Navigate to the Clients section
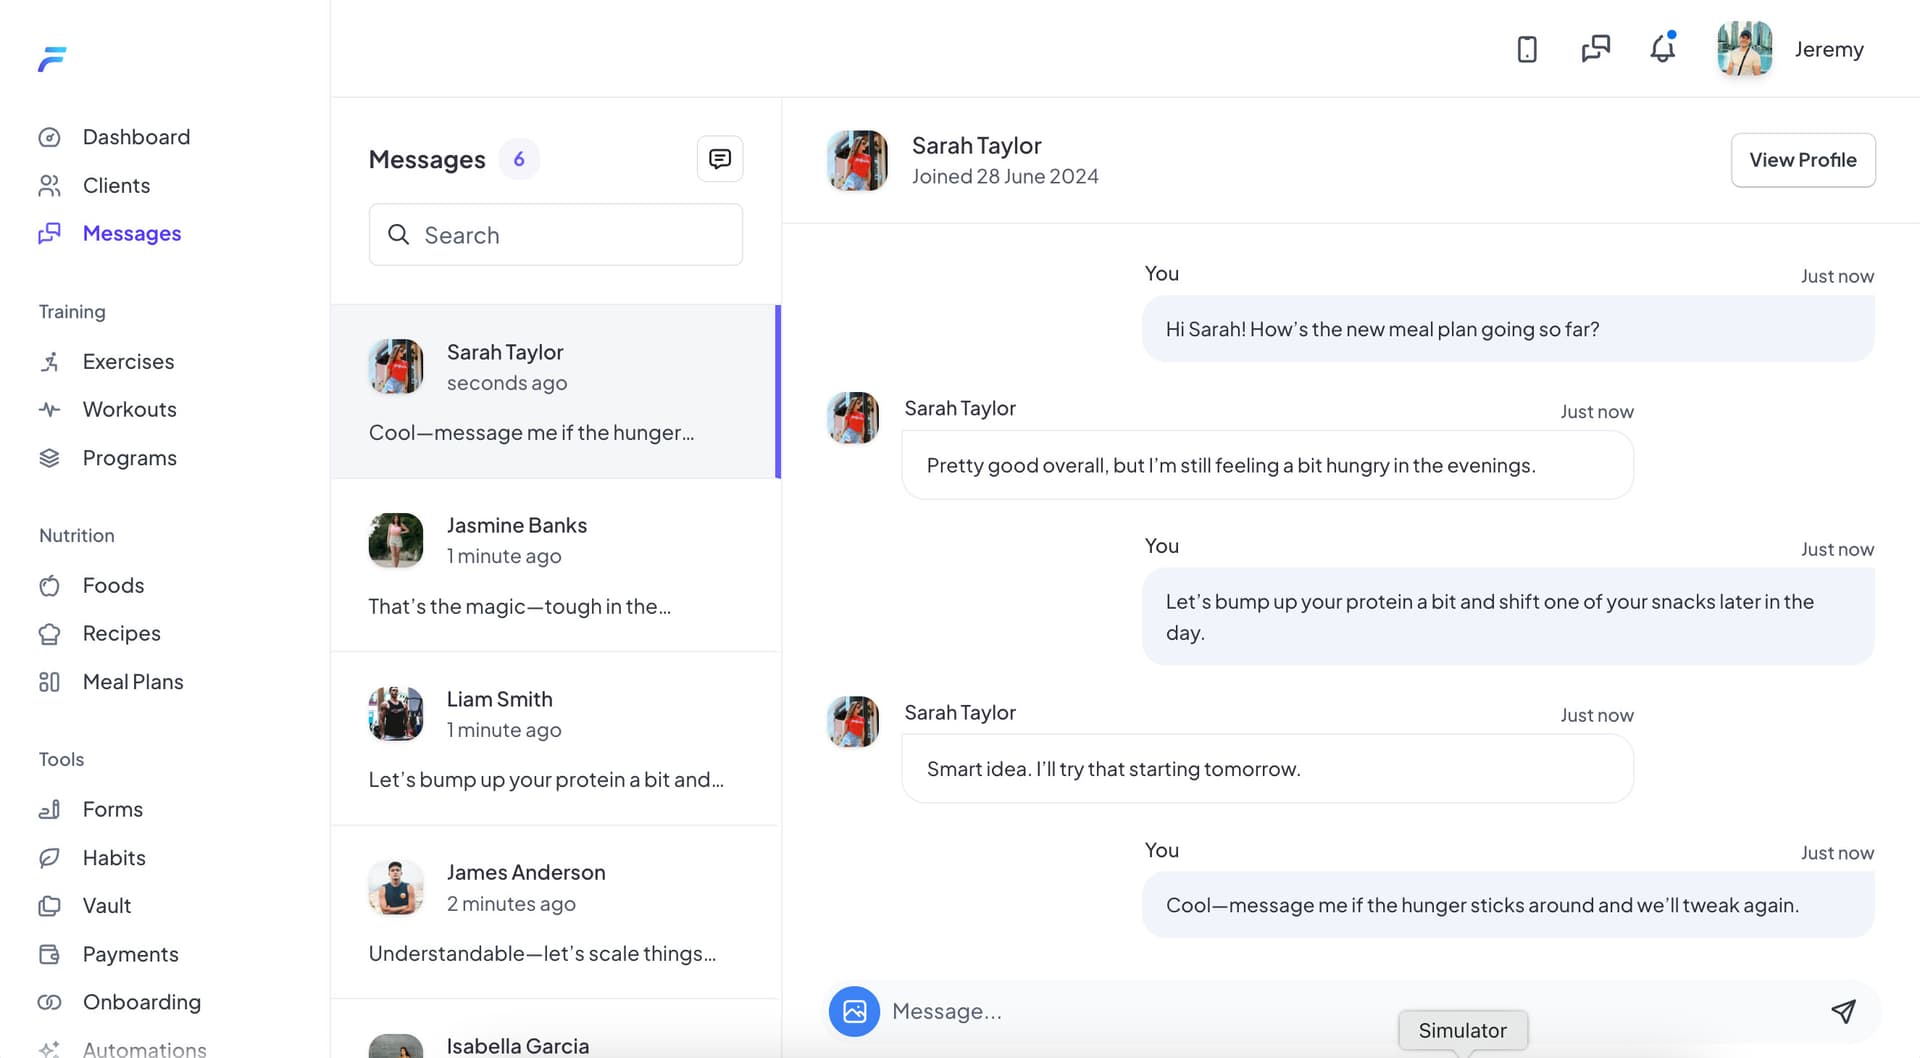 tap(116, 185)
